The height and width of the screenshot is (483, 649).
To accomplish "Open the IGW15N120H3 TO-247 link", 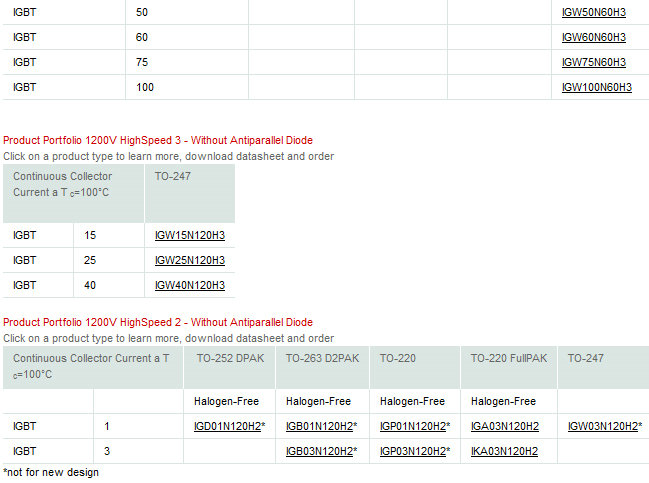I will coord(189,236).
